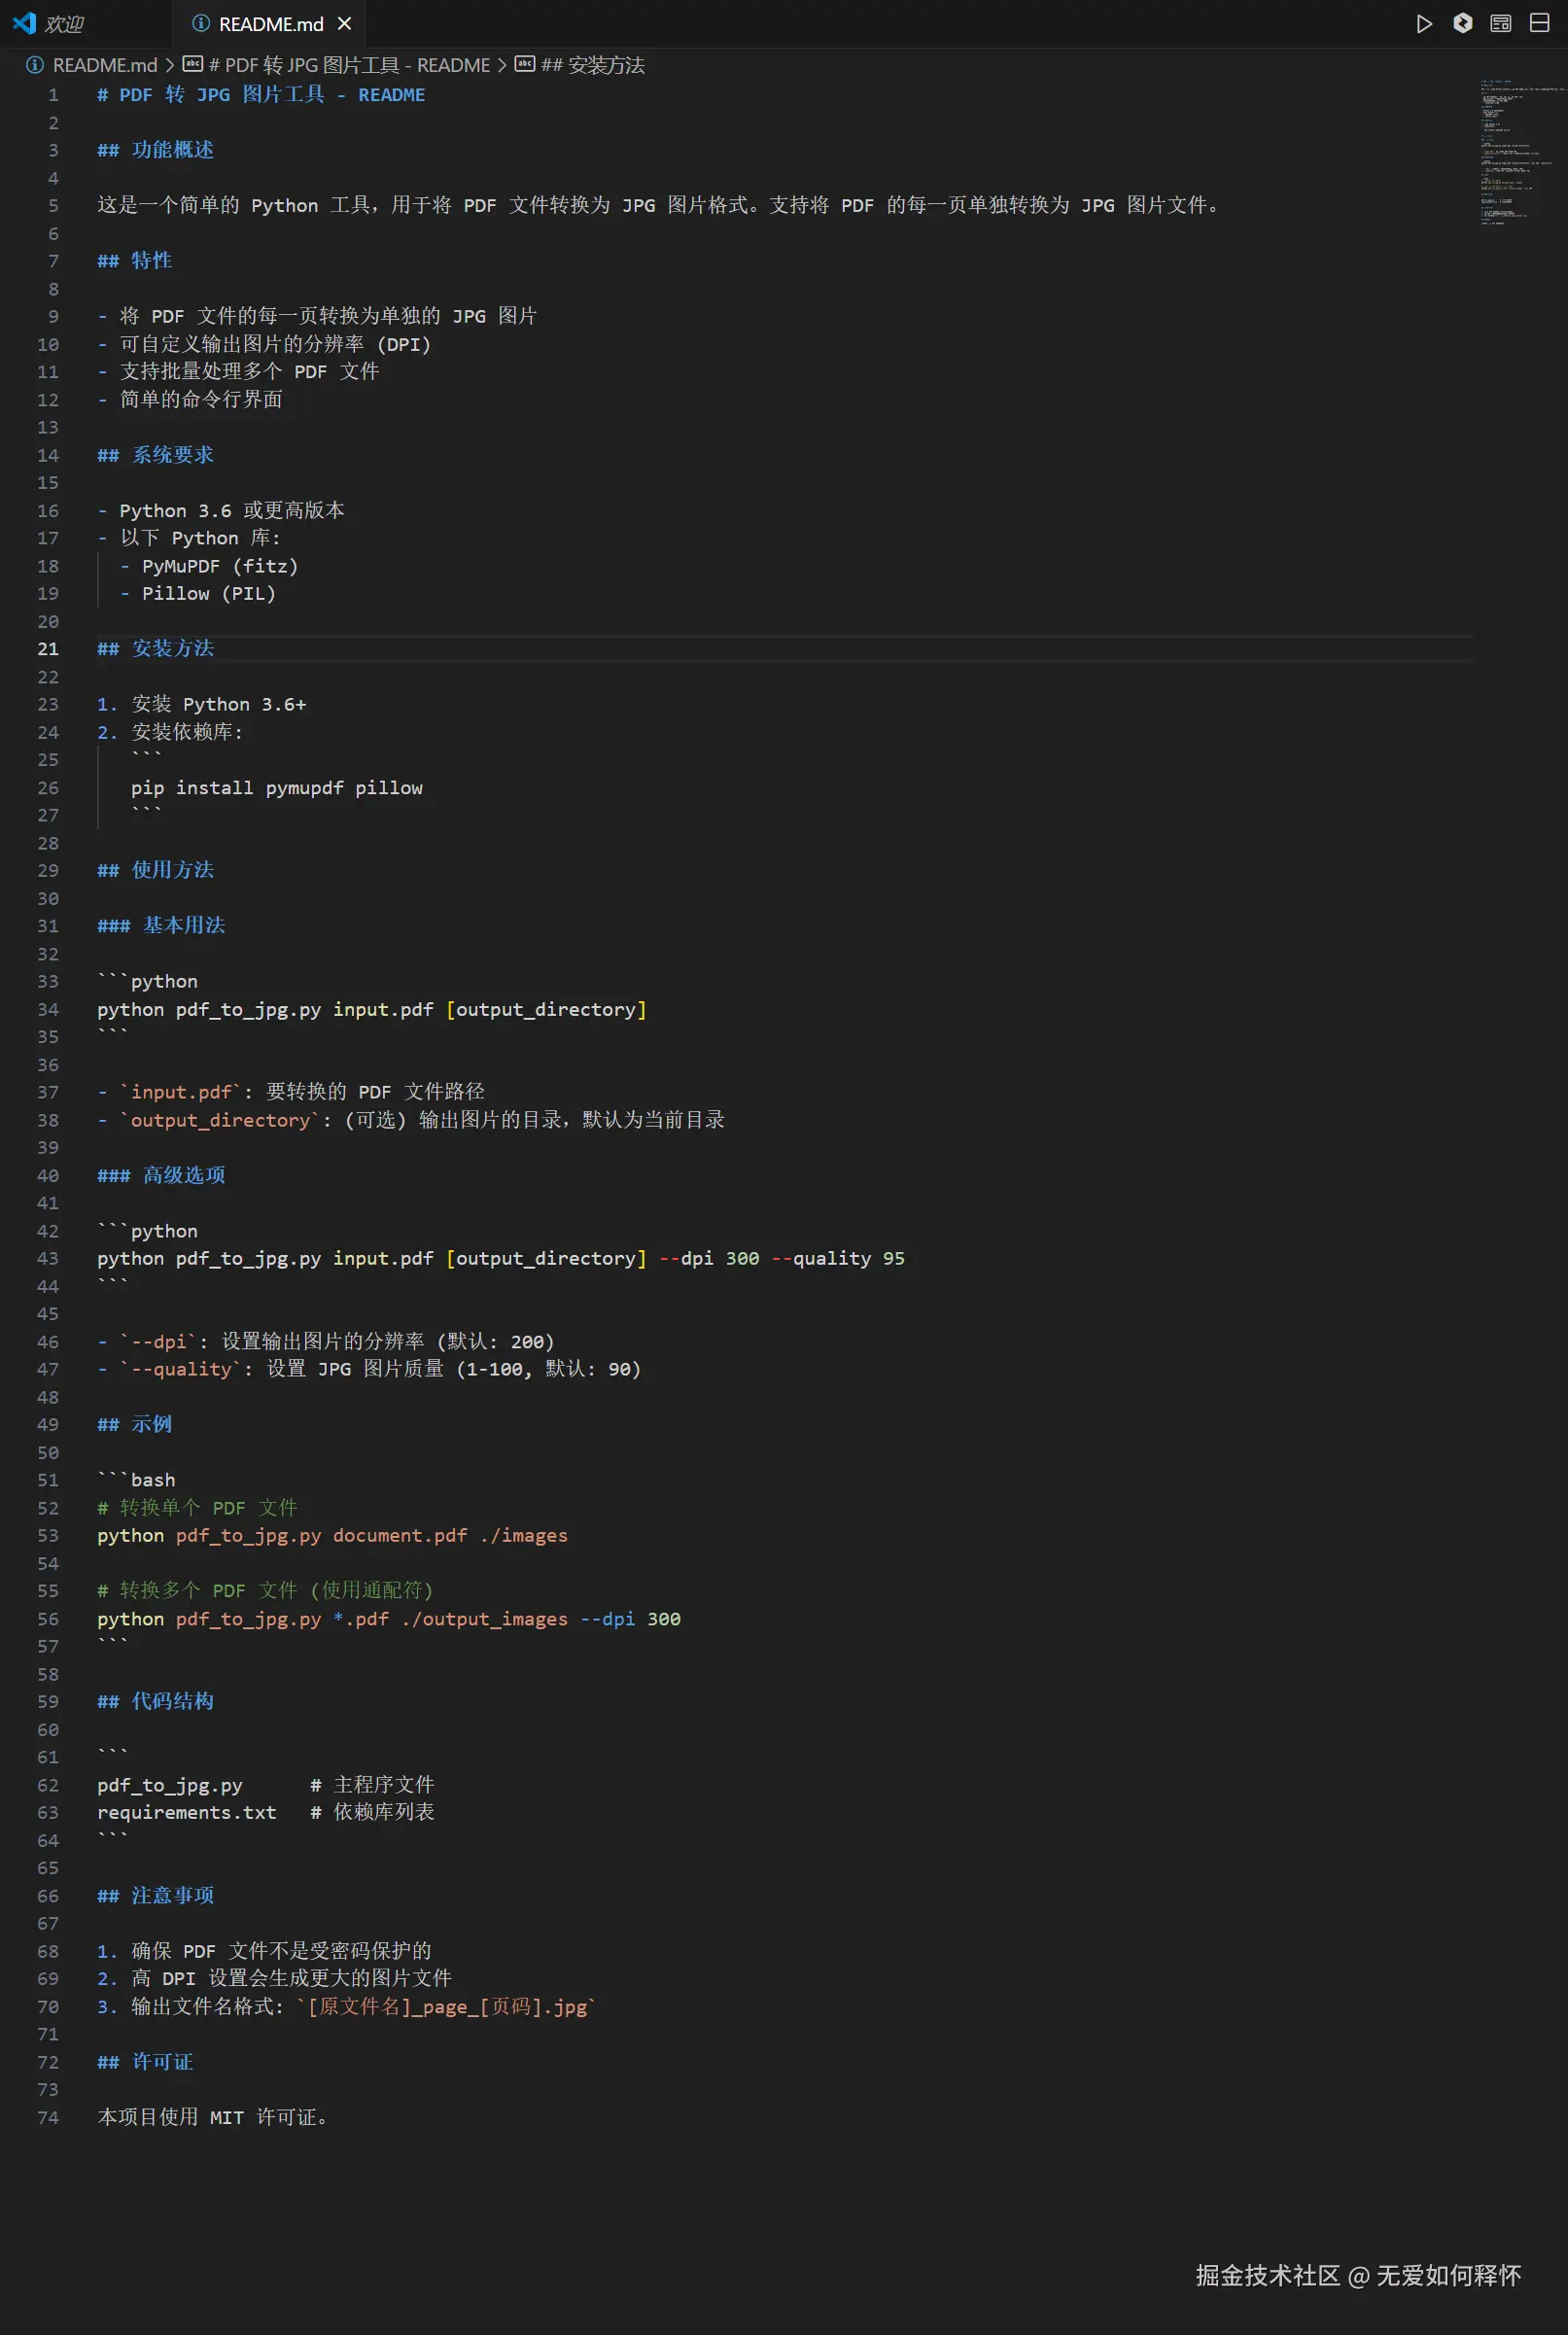Click 'python pdf_to_jpg.py document.pdf ./images'
Image resolution: width=1568 pixels, height=2335 pixels.
point(332,1535)
